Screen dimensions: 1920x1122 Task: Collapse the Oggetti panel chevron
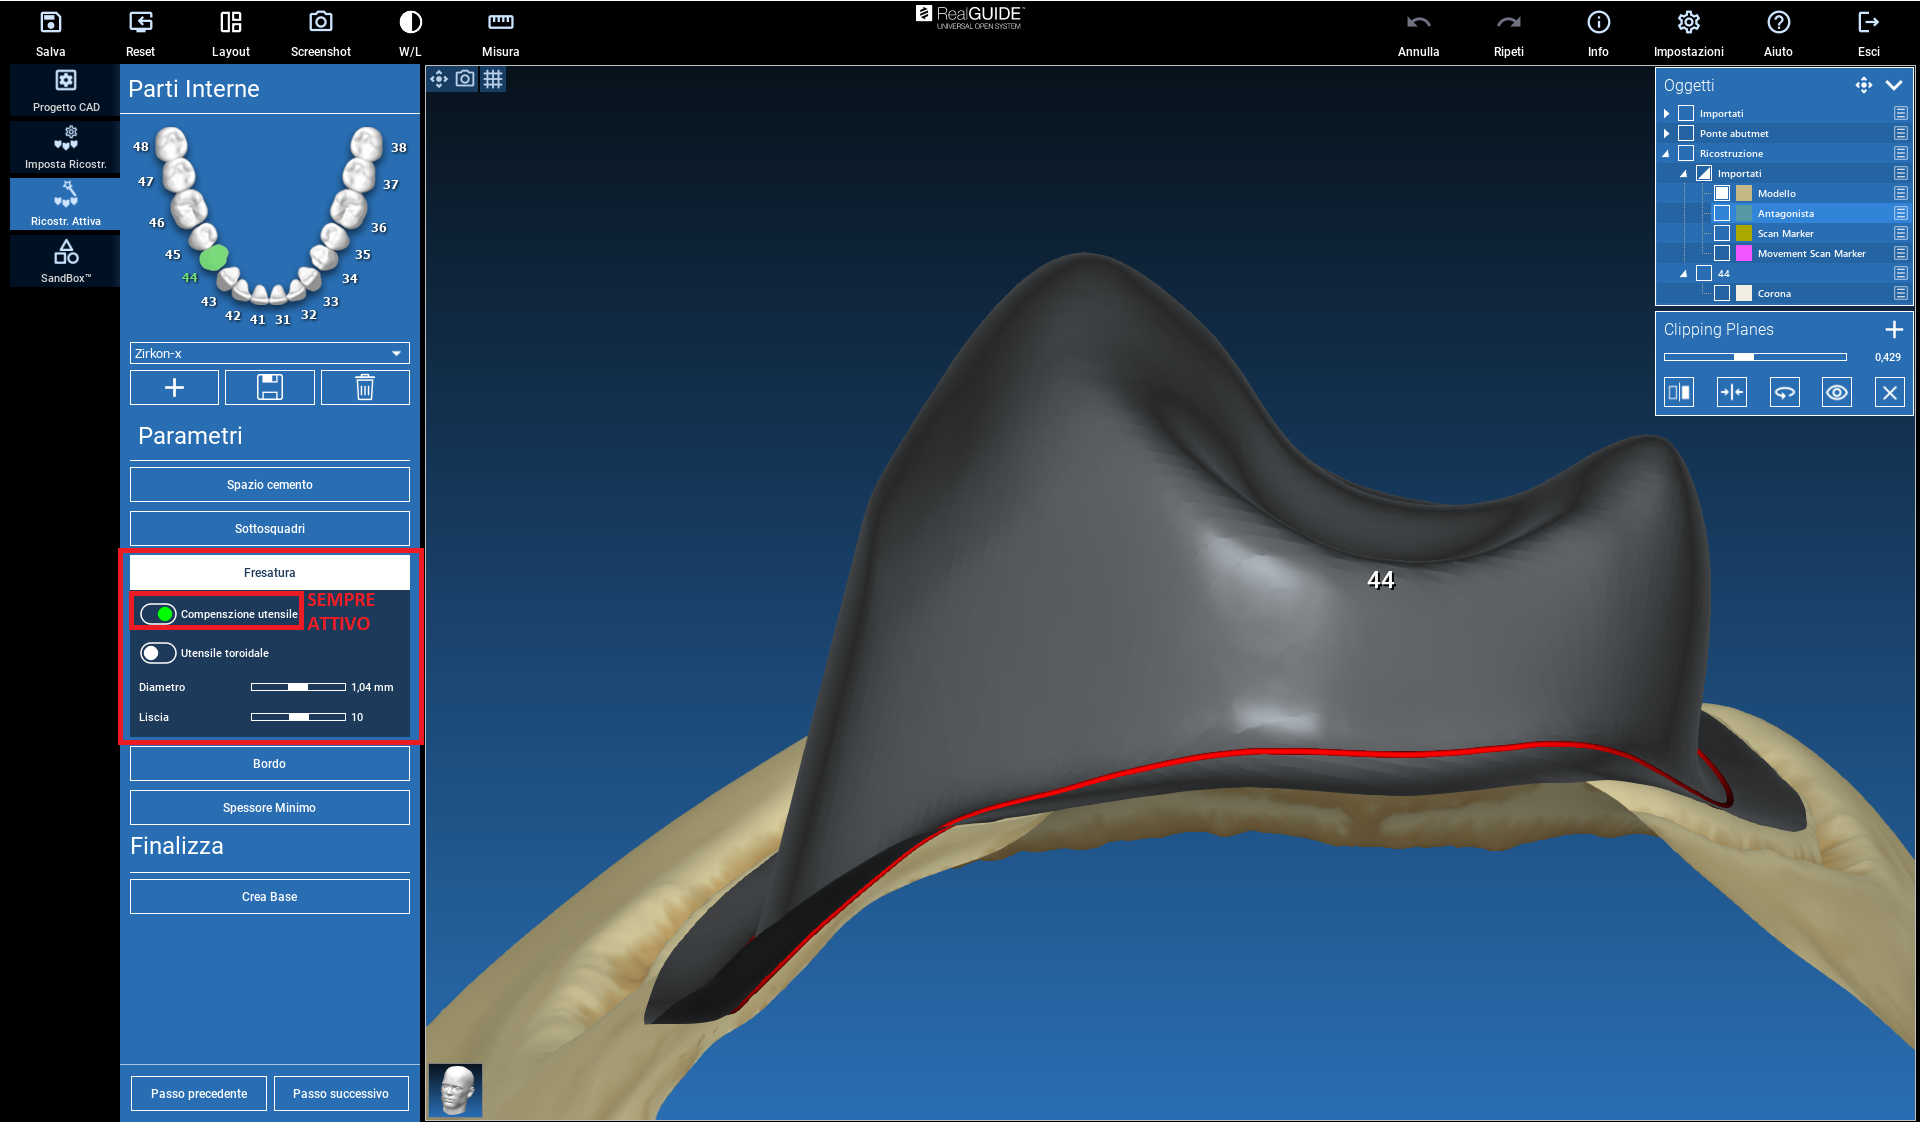pyautogui.click(x=1894, y=86)
